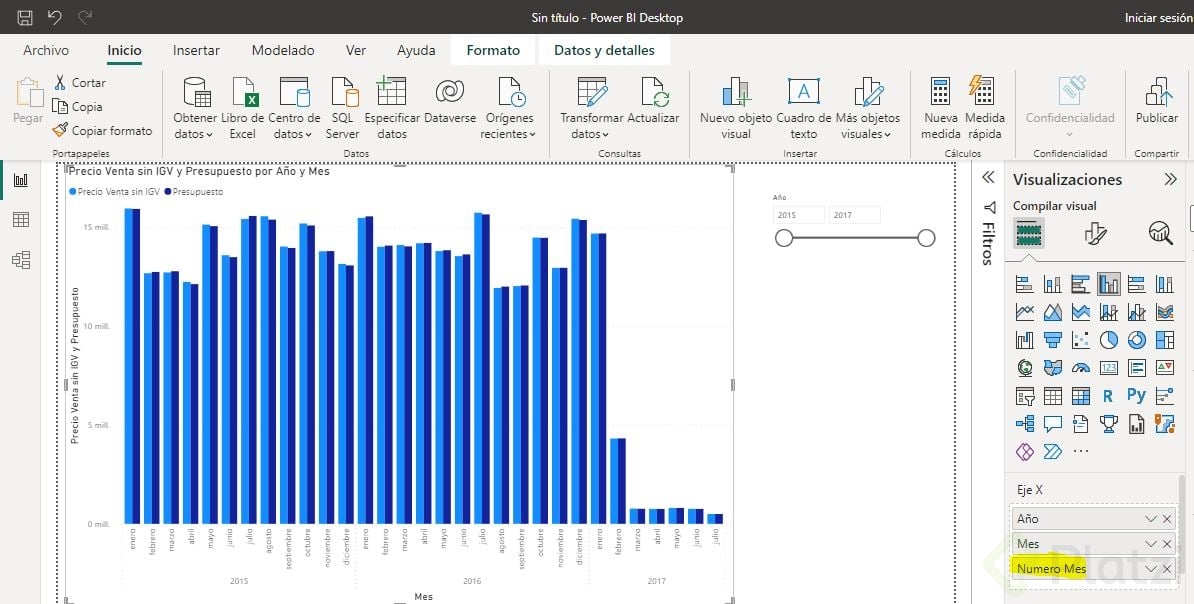
Task: Open the Datos y detalles tab
Action: pyautogui.click(x=604, y=50)
